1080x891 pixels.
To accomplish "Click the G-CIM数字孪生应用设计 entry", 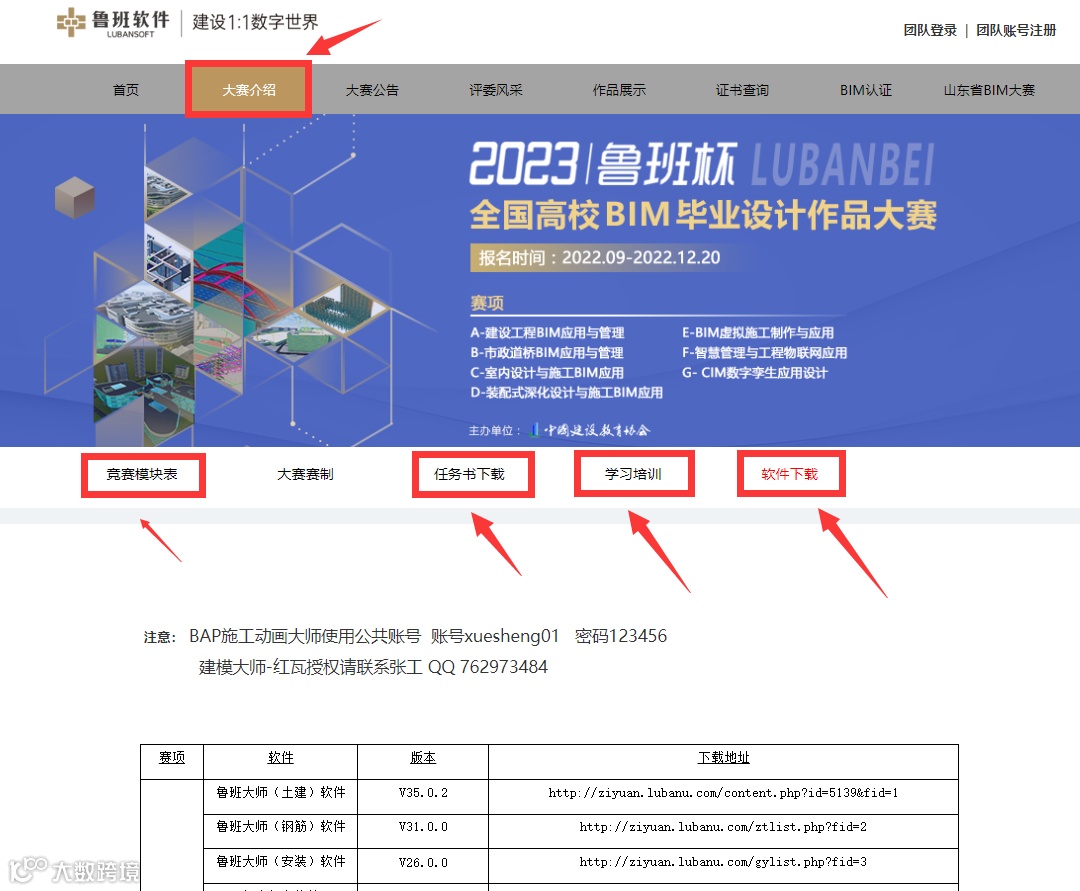I will tap(755, 373).
